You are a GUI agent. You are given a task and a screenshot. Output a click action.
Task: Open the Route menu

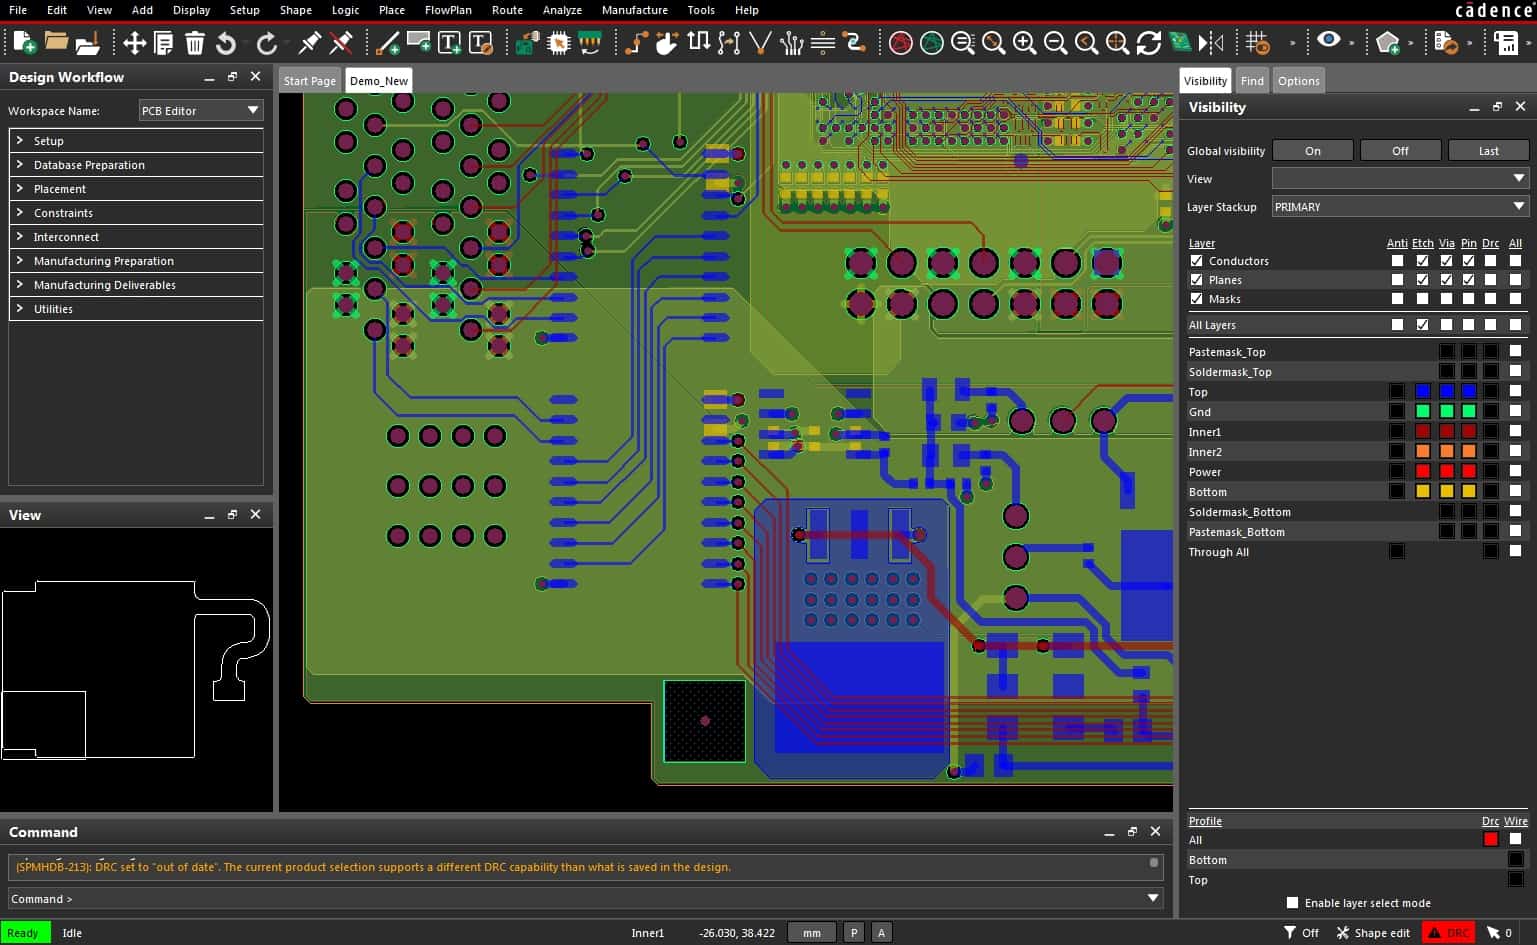[507, 10]
